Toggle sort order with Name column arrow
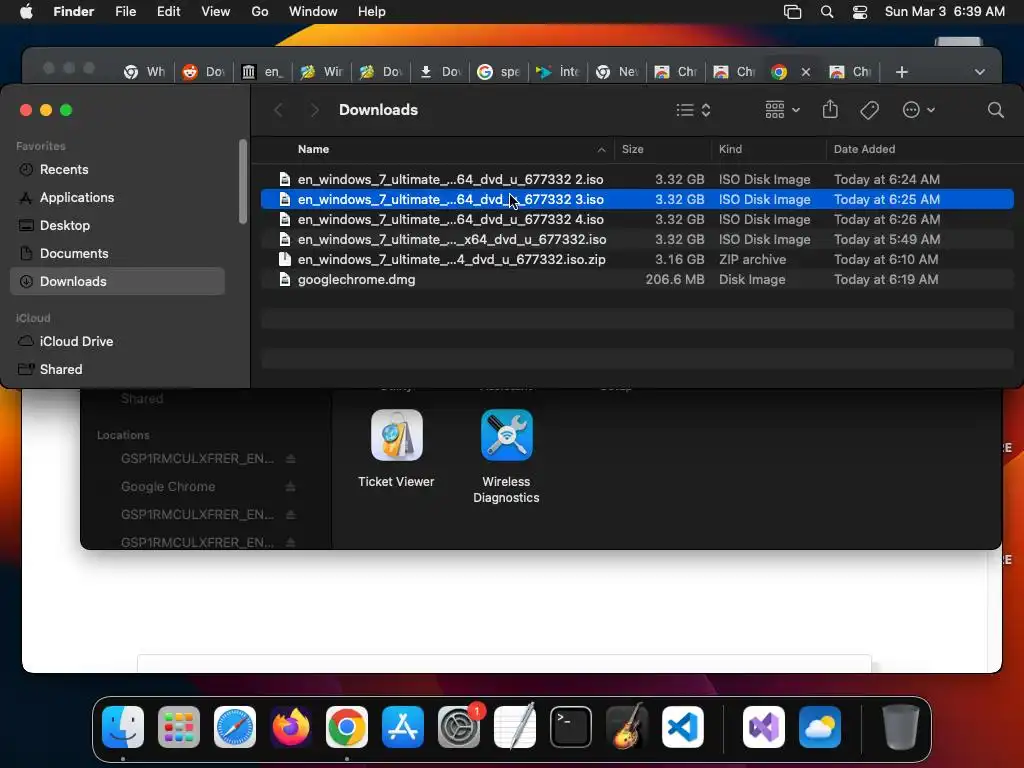The image size is (1024, 768). click(x=601, y=150)
